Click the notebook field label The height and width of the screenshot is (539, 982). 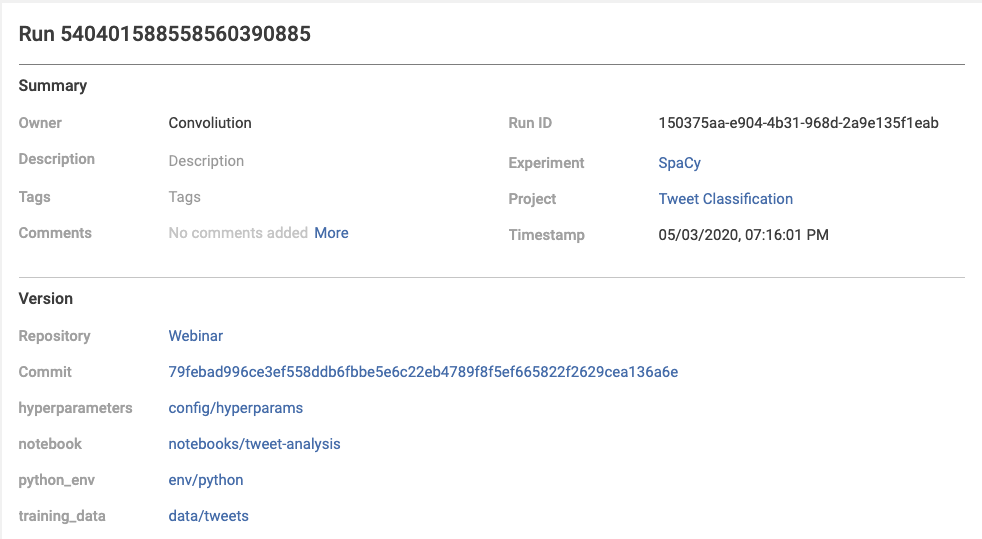coord(50,444)
